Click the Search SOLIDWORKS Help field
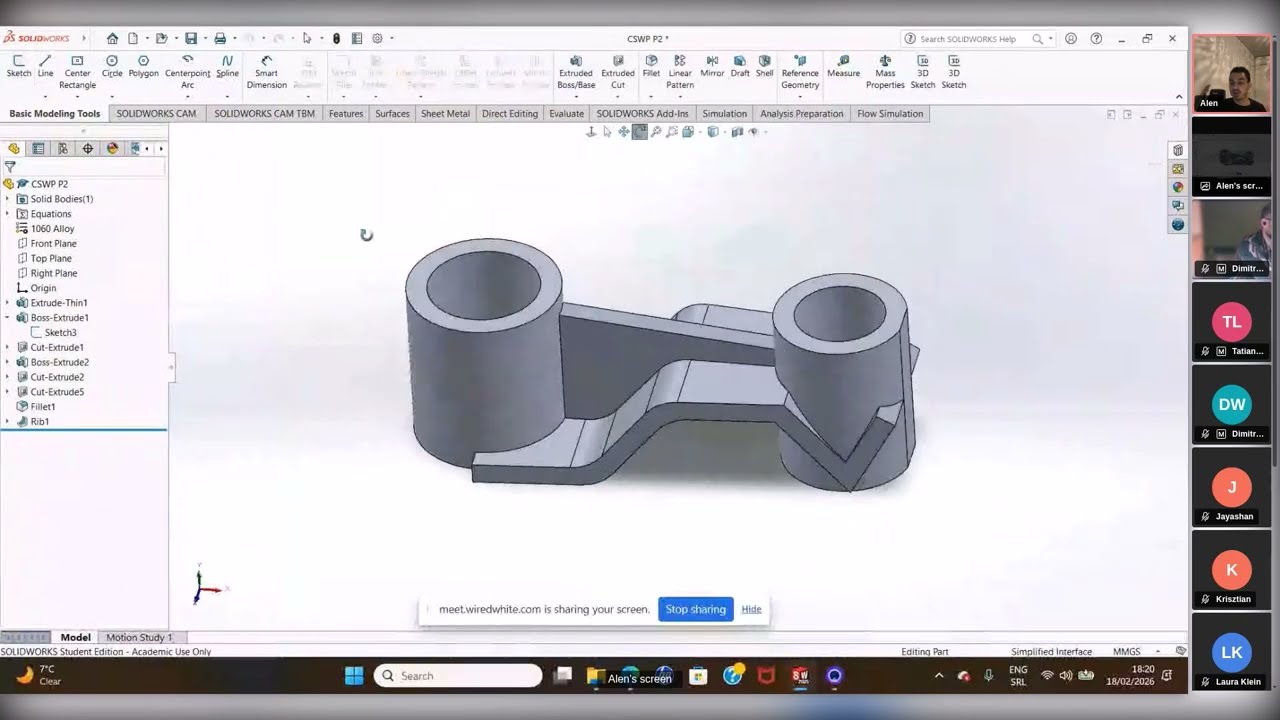Image resolution: width=1280 pixels, height=720 pixels. point(967,39)
